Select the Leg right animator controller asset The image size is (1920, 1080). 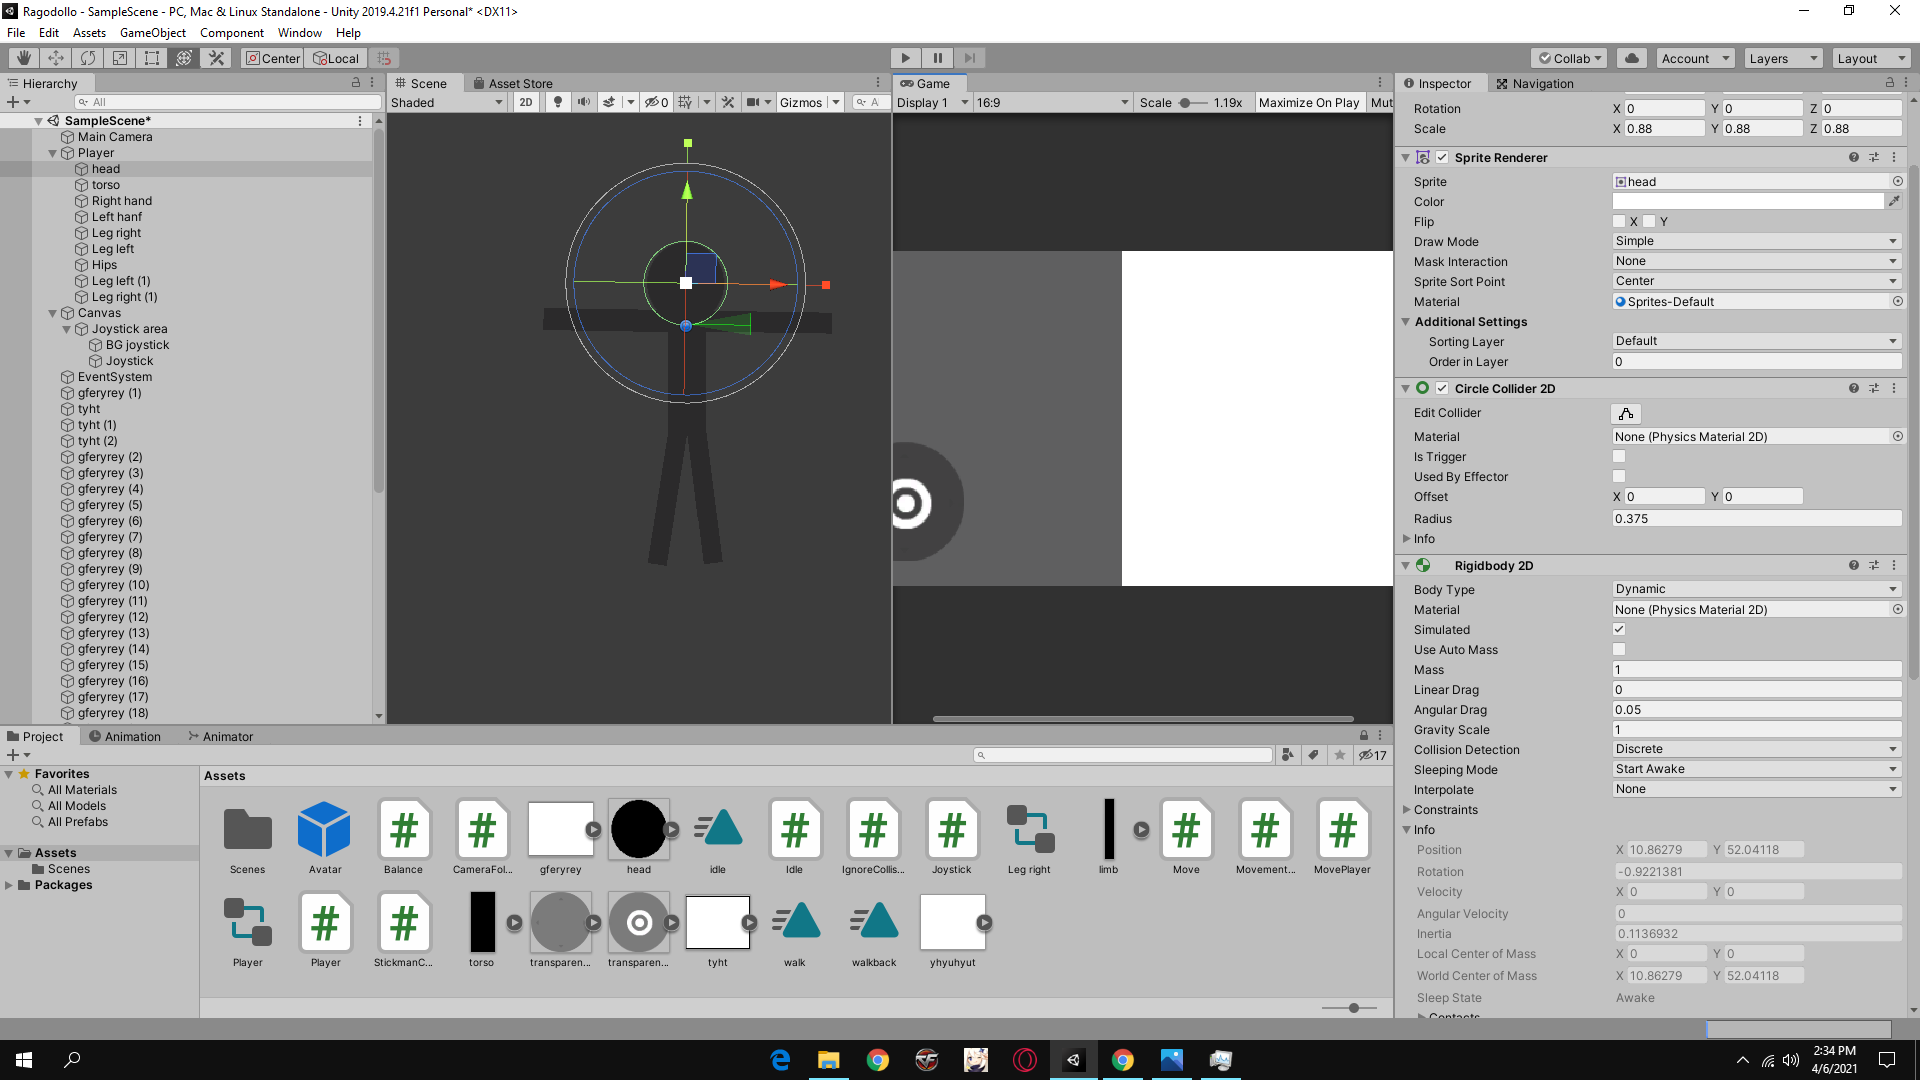click(x=1029, y=838)
